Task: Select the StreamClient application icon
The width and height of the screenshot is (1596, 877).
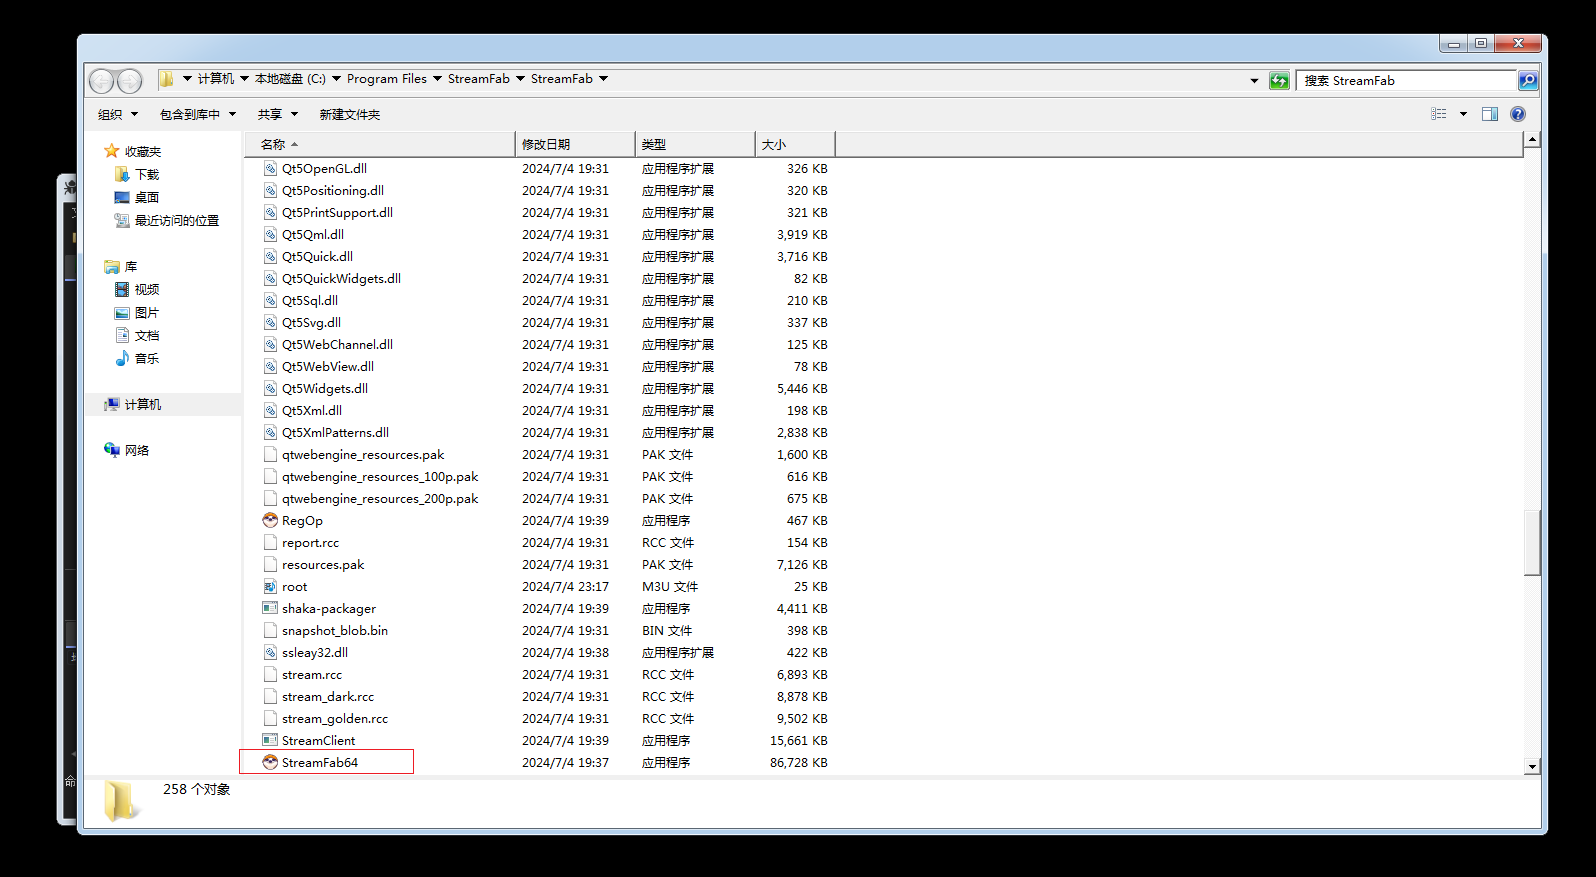Action: (270, 740)
